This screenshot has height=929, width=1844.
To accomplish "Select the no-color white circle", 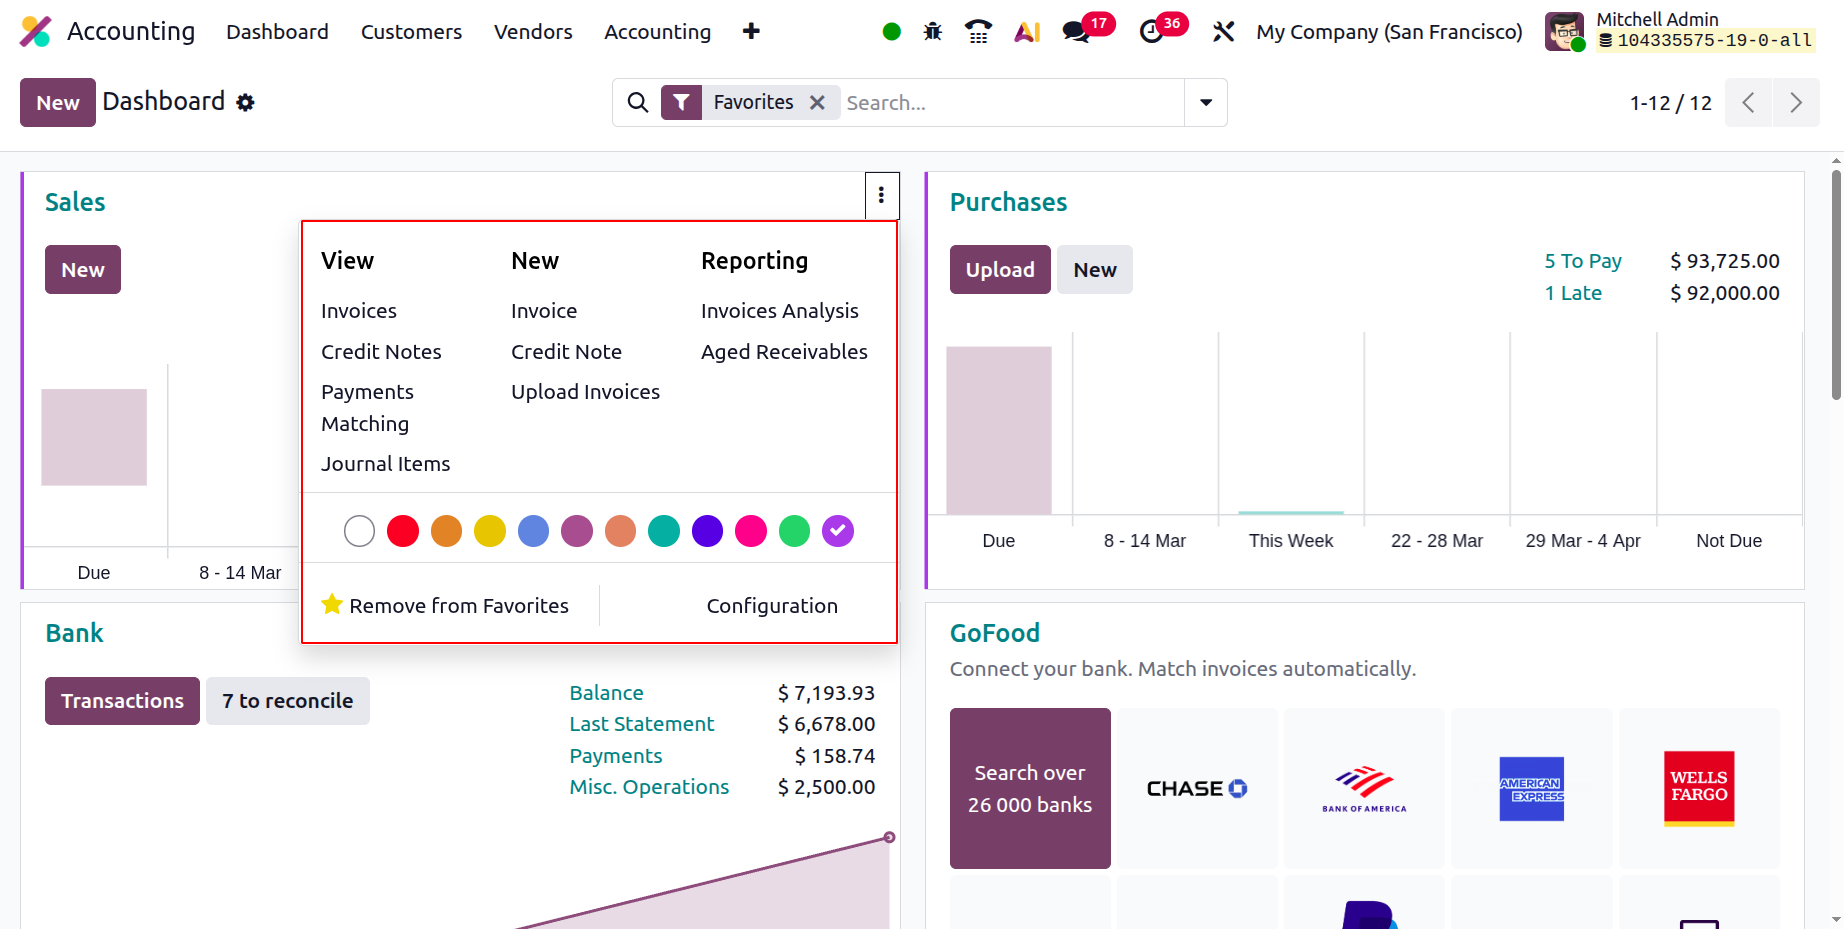I will [x=359, y=531].
